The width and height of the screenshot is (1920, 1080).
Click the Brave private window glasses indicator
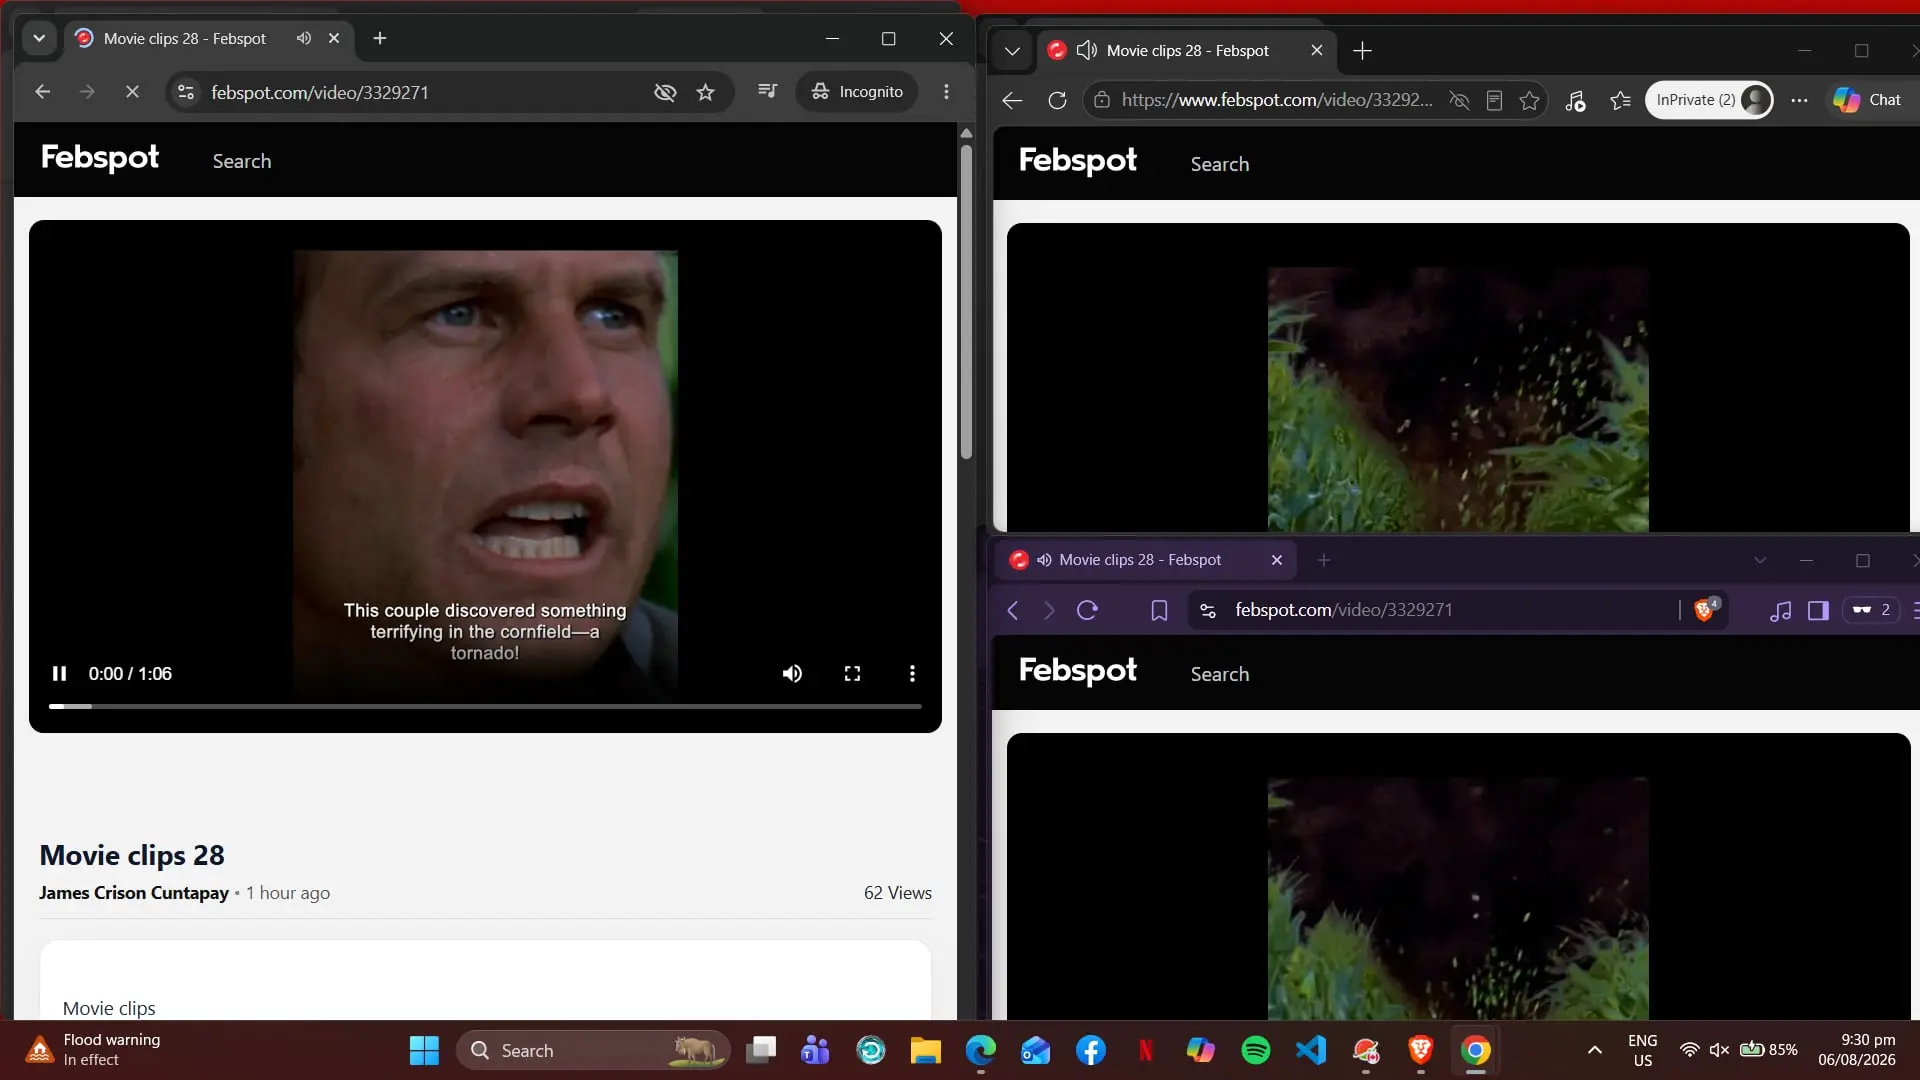[1870, 610]
